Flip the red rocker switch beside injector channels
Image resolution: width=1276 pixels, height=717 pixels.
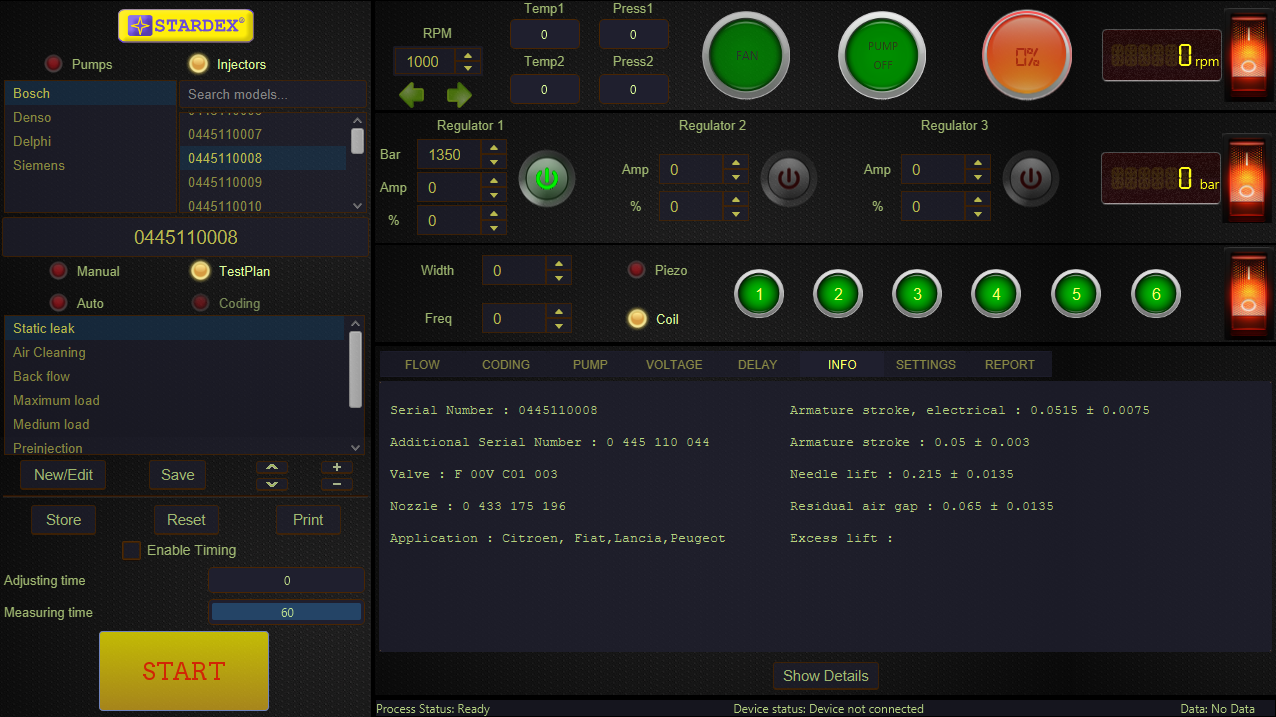(x=1249, y=294)
